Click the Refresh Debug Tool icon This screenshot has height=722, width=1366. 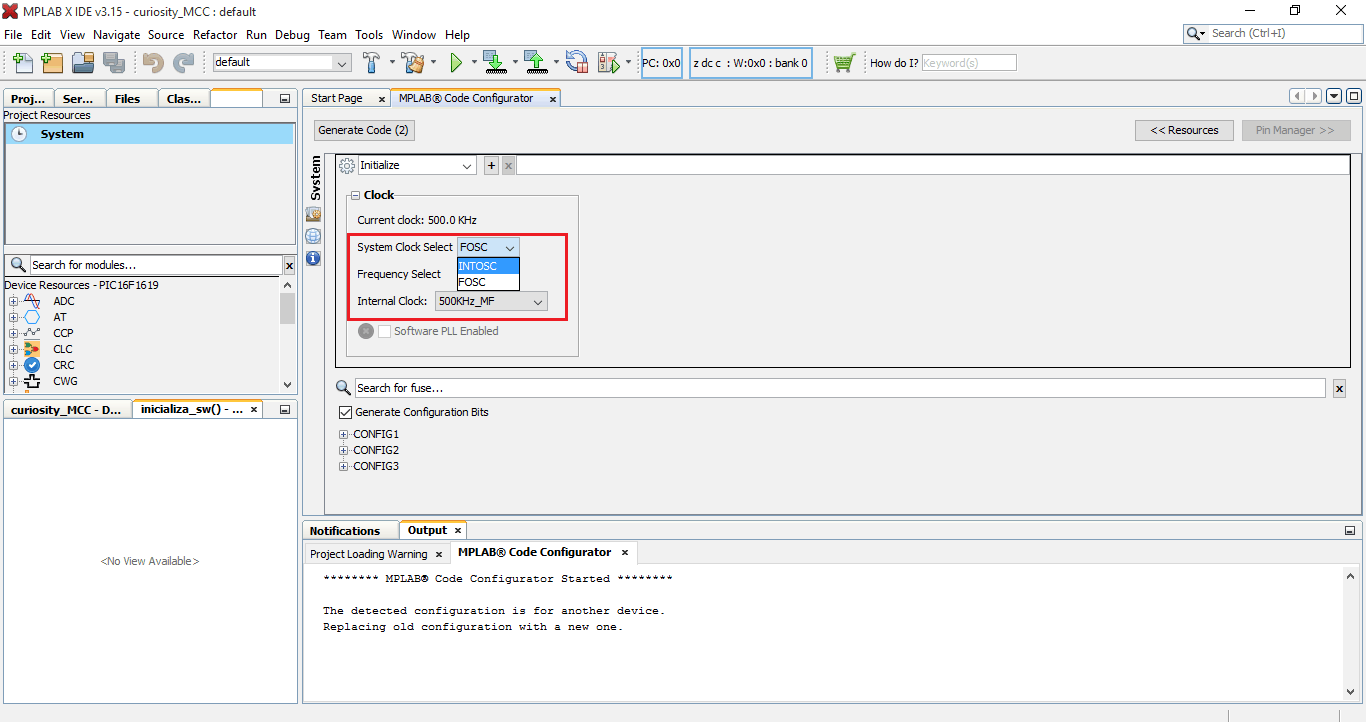click(x=576, y=61)
